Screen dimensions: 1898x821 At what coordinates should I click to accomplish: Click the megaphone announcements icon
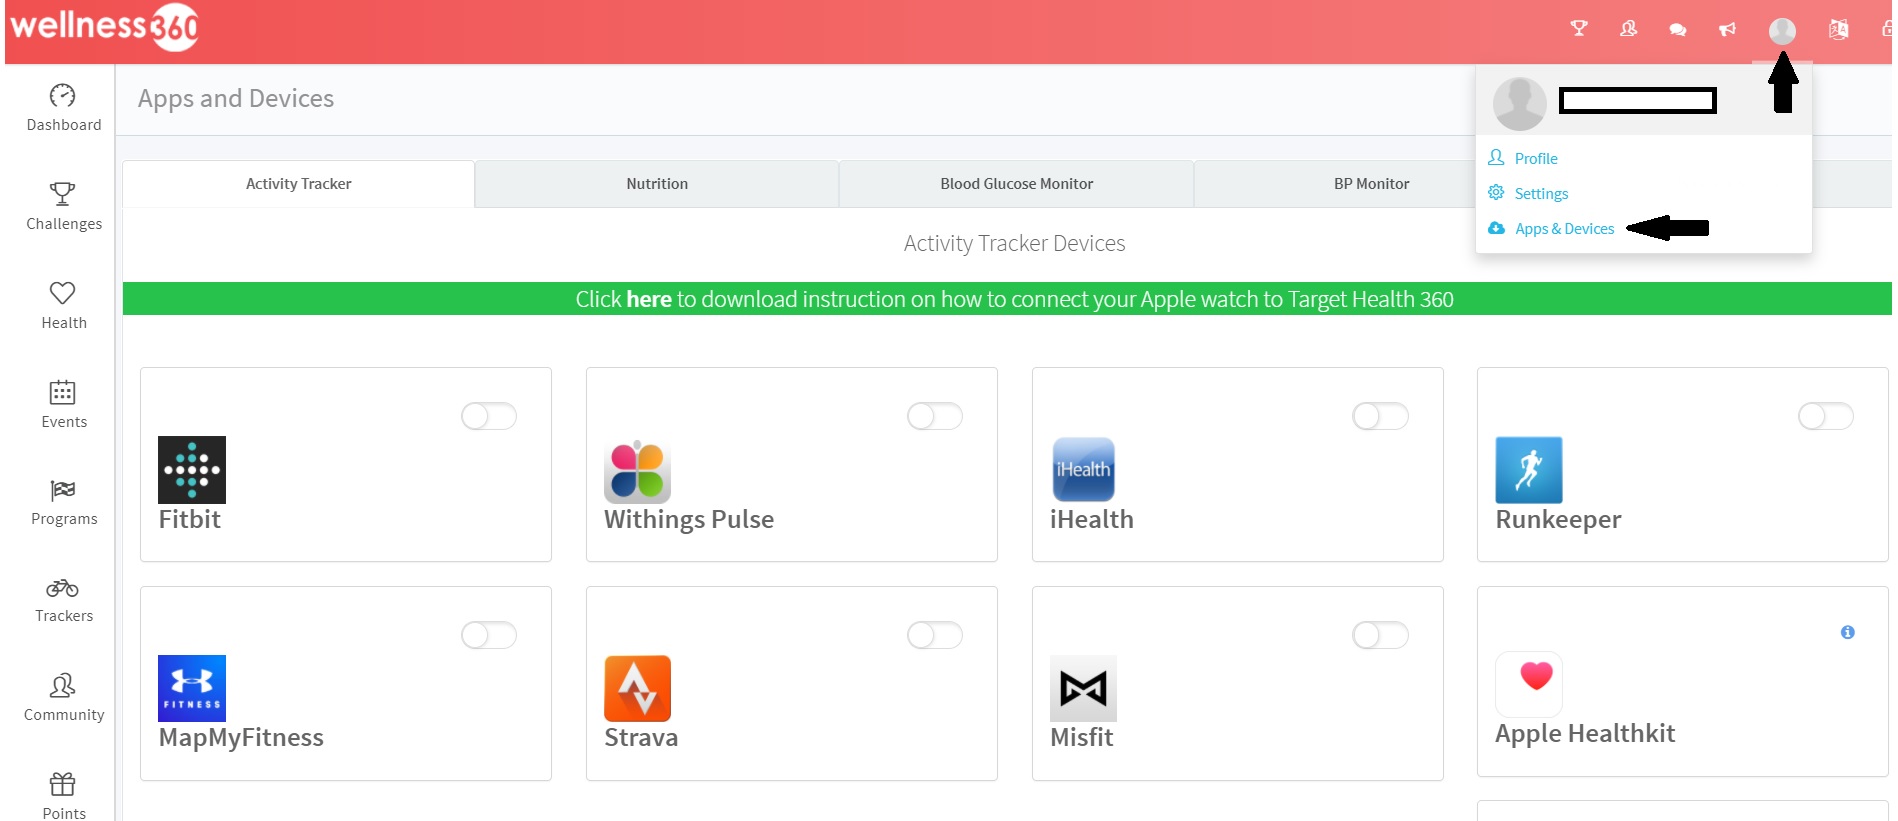1727,30
